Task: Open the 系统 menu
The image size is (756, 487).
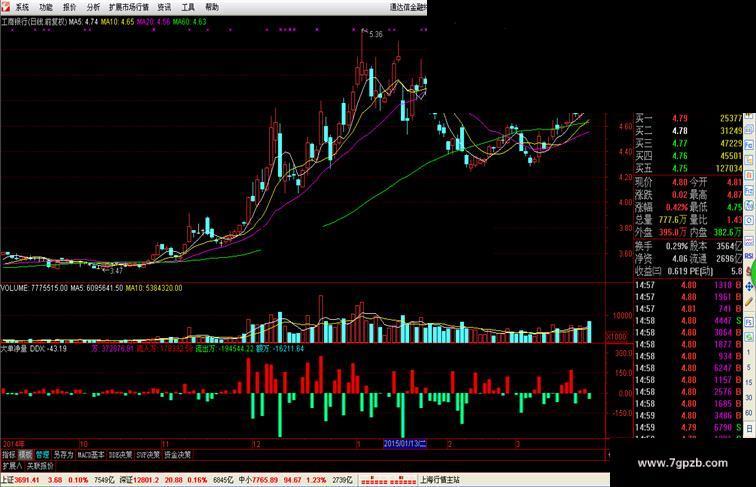Action: [22, 7]
